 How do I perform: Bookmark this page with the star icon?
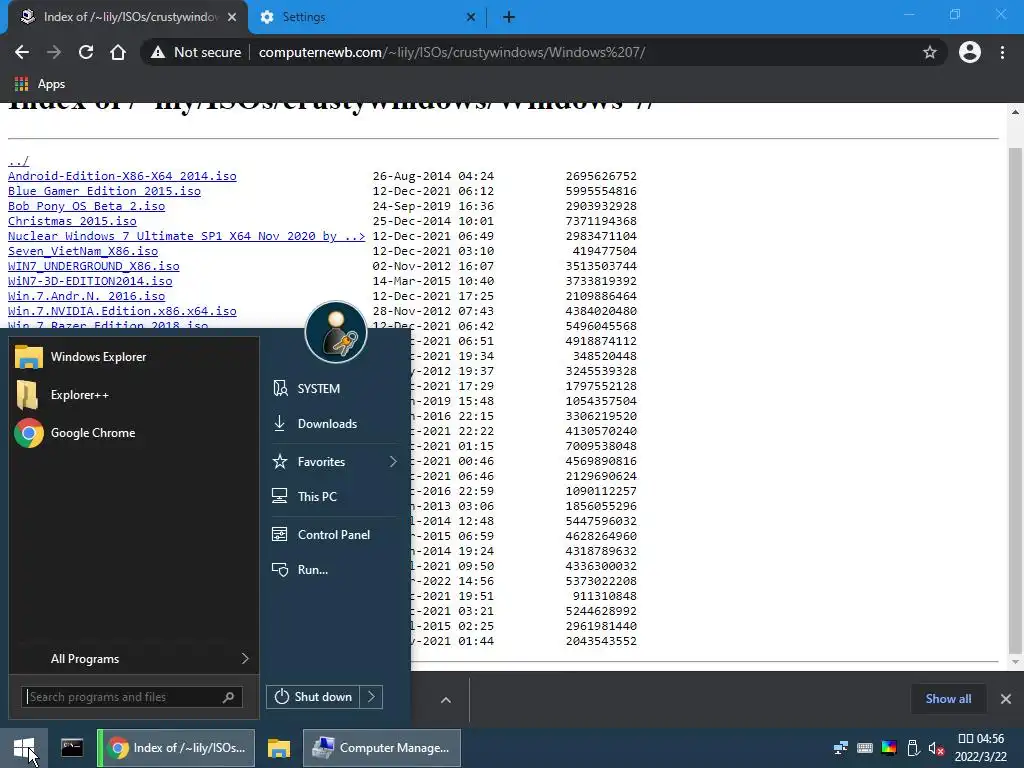click(x=930, y=52)
